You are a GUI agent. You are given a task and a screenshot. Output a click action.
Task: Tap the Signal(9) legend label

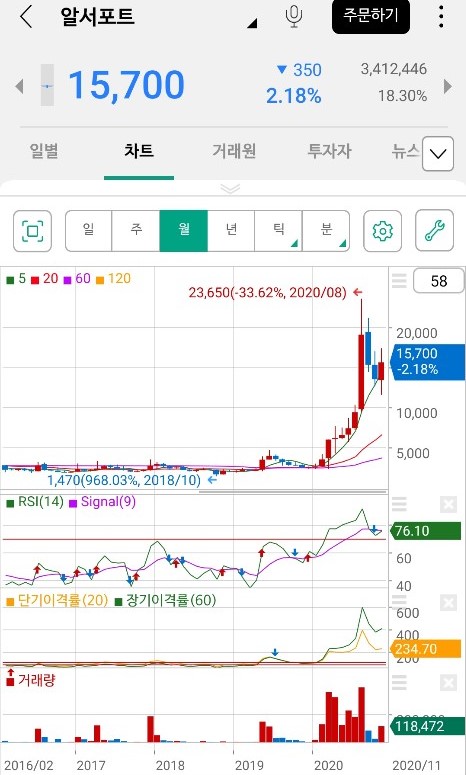click(102, 502)
